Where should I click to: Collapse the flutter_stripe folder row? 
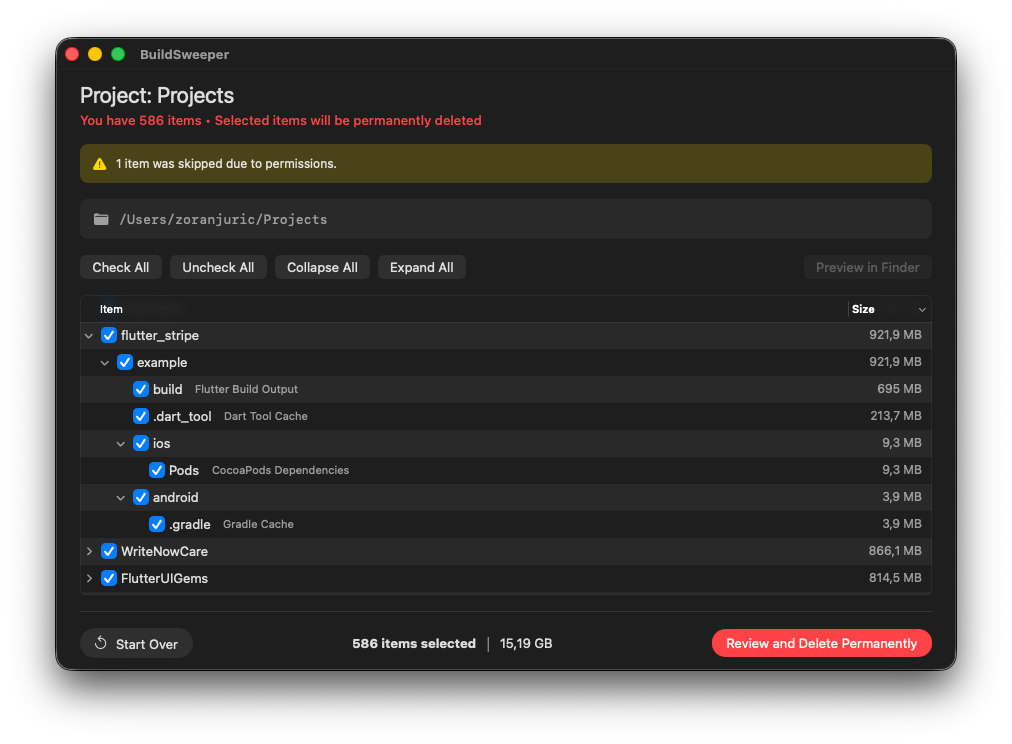click(x=89, y=336)
